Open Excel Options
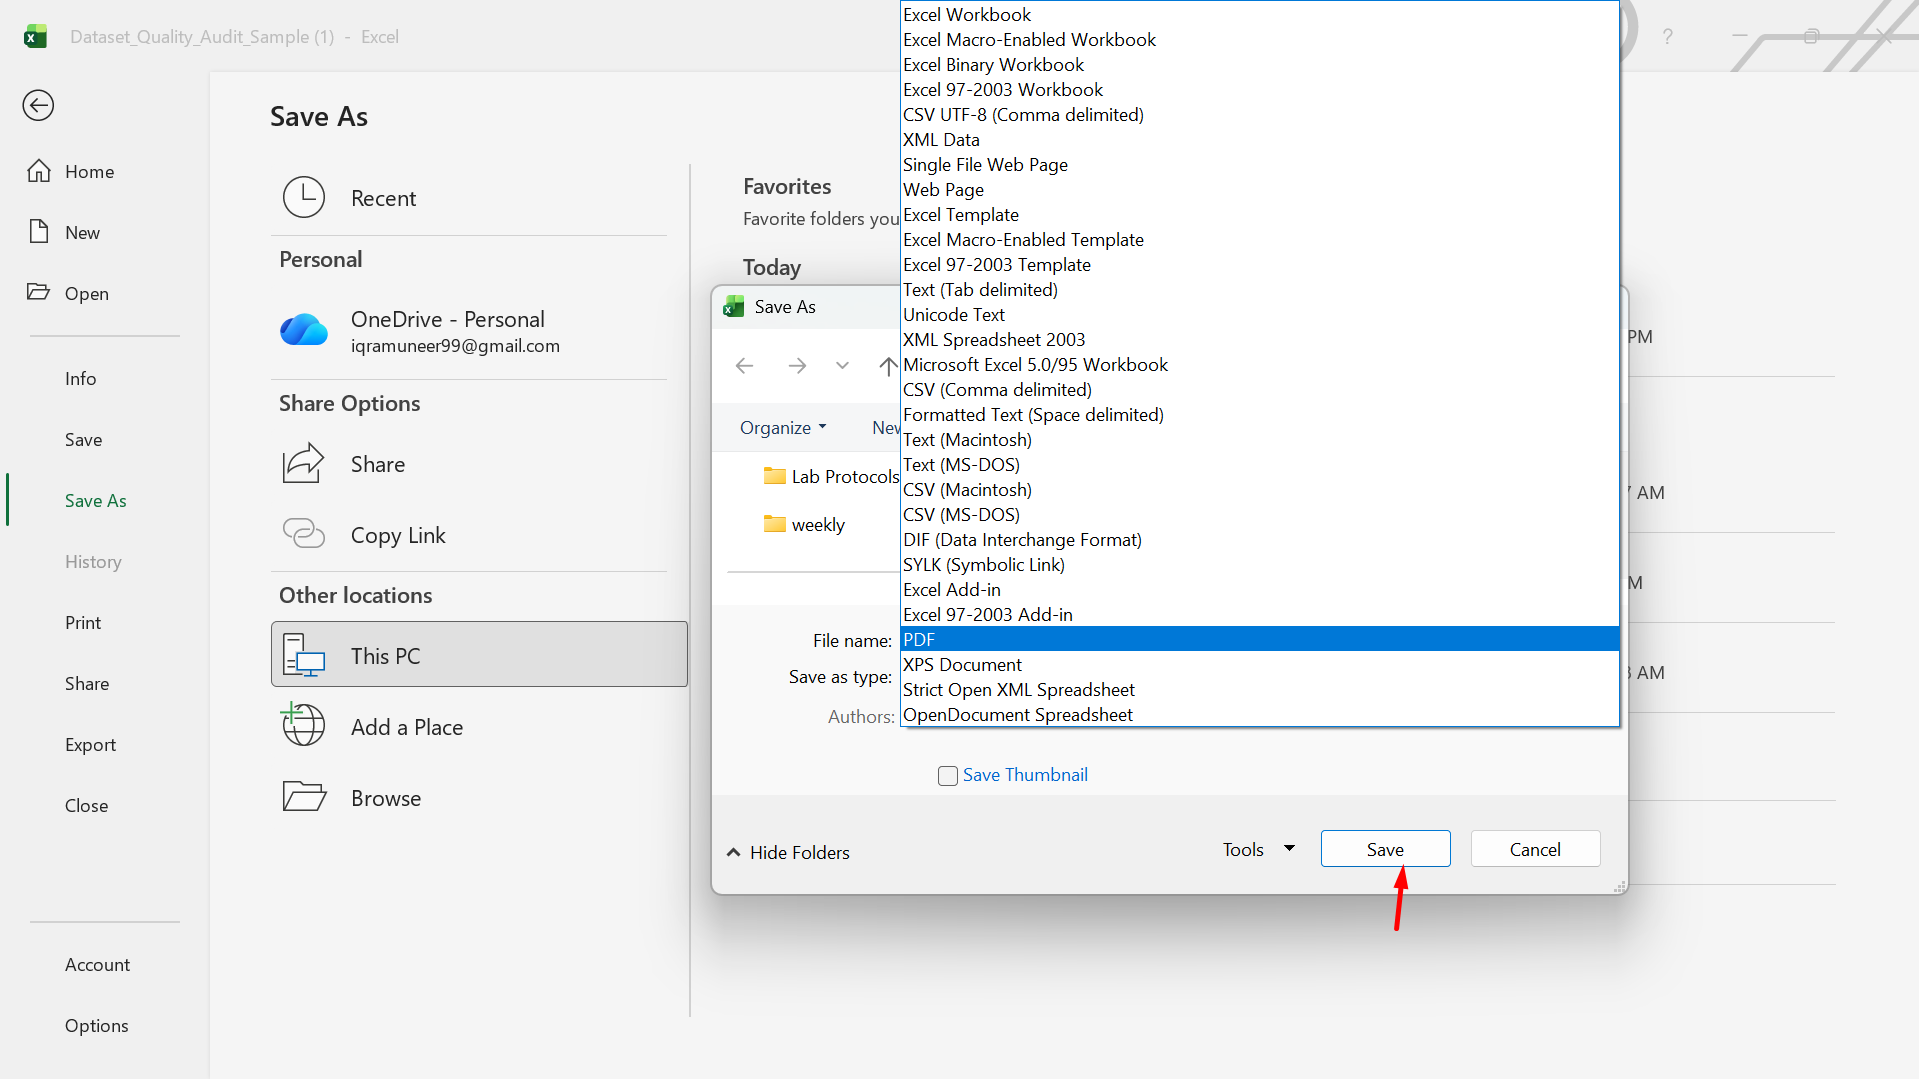Image resolution: width=1919 pixels, height=1079 pixels. pyautogui.click(x=97, y=1025)
